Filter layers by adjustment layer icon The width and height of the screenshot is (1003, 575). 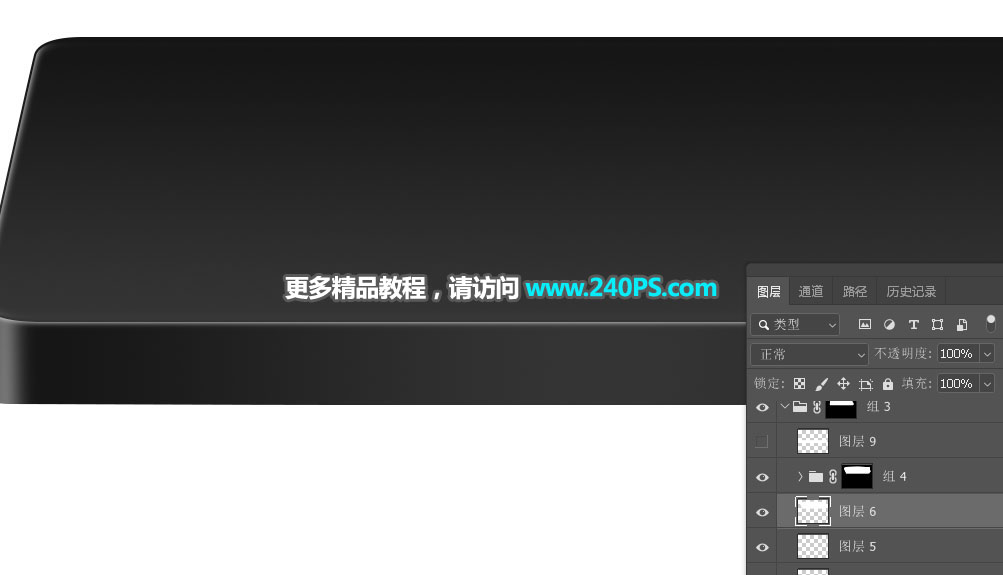tap(889, 325)
